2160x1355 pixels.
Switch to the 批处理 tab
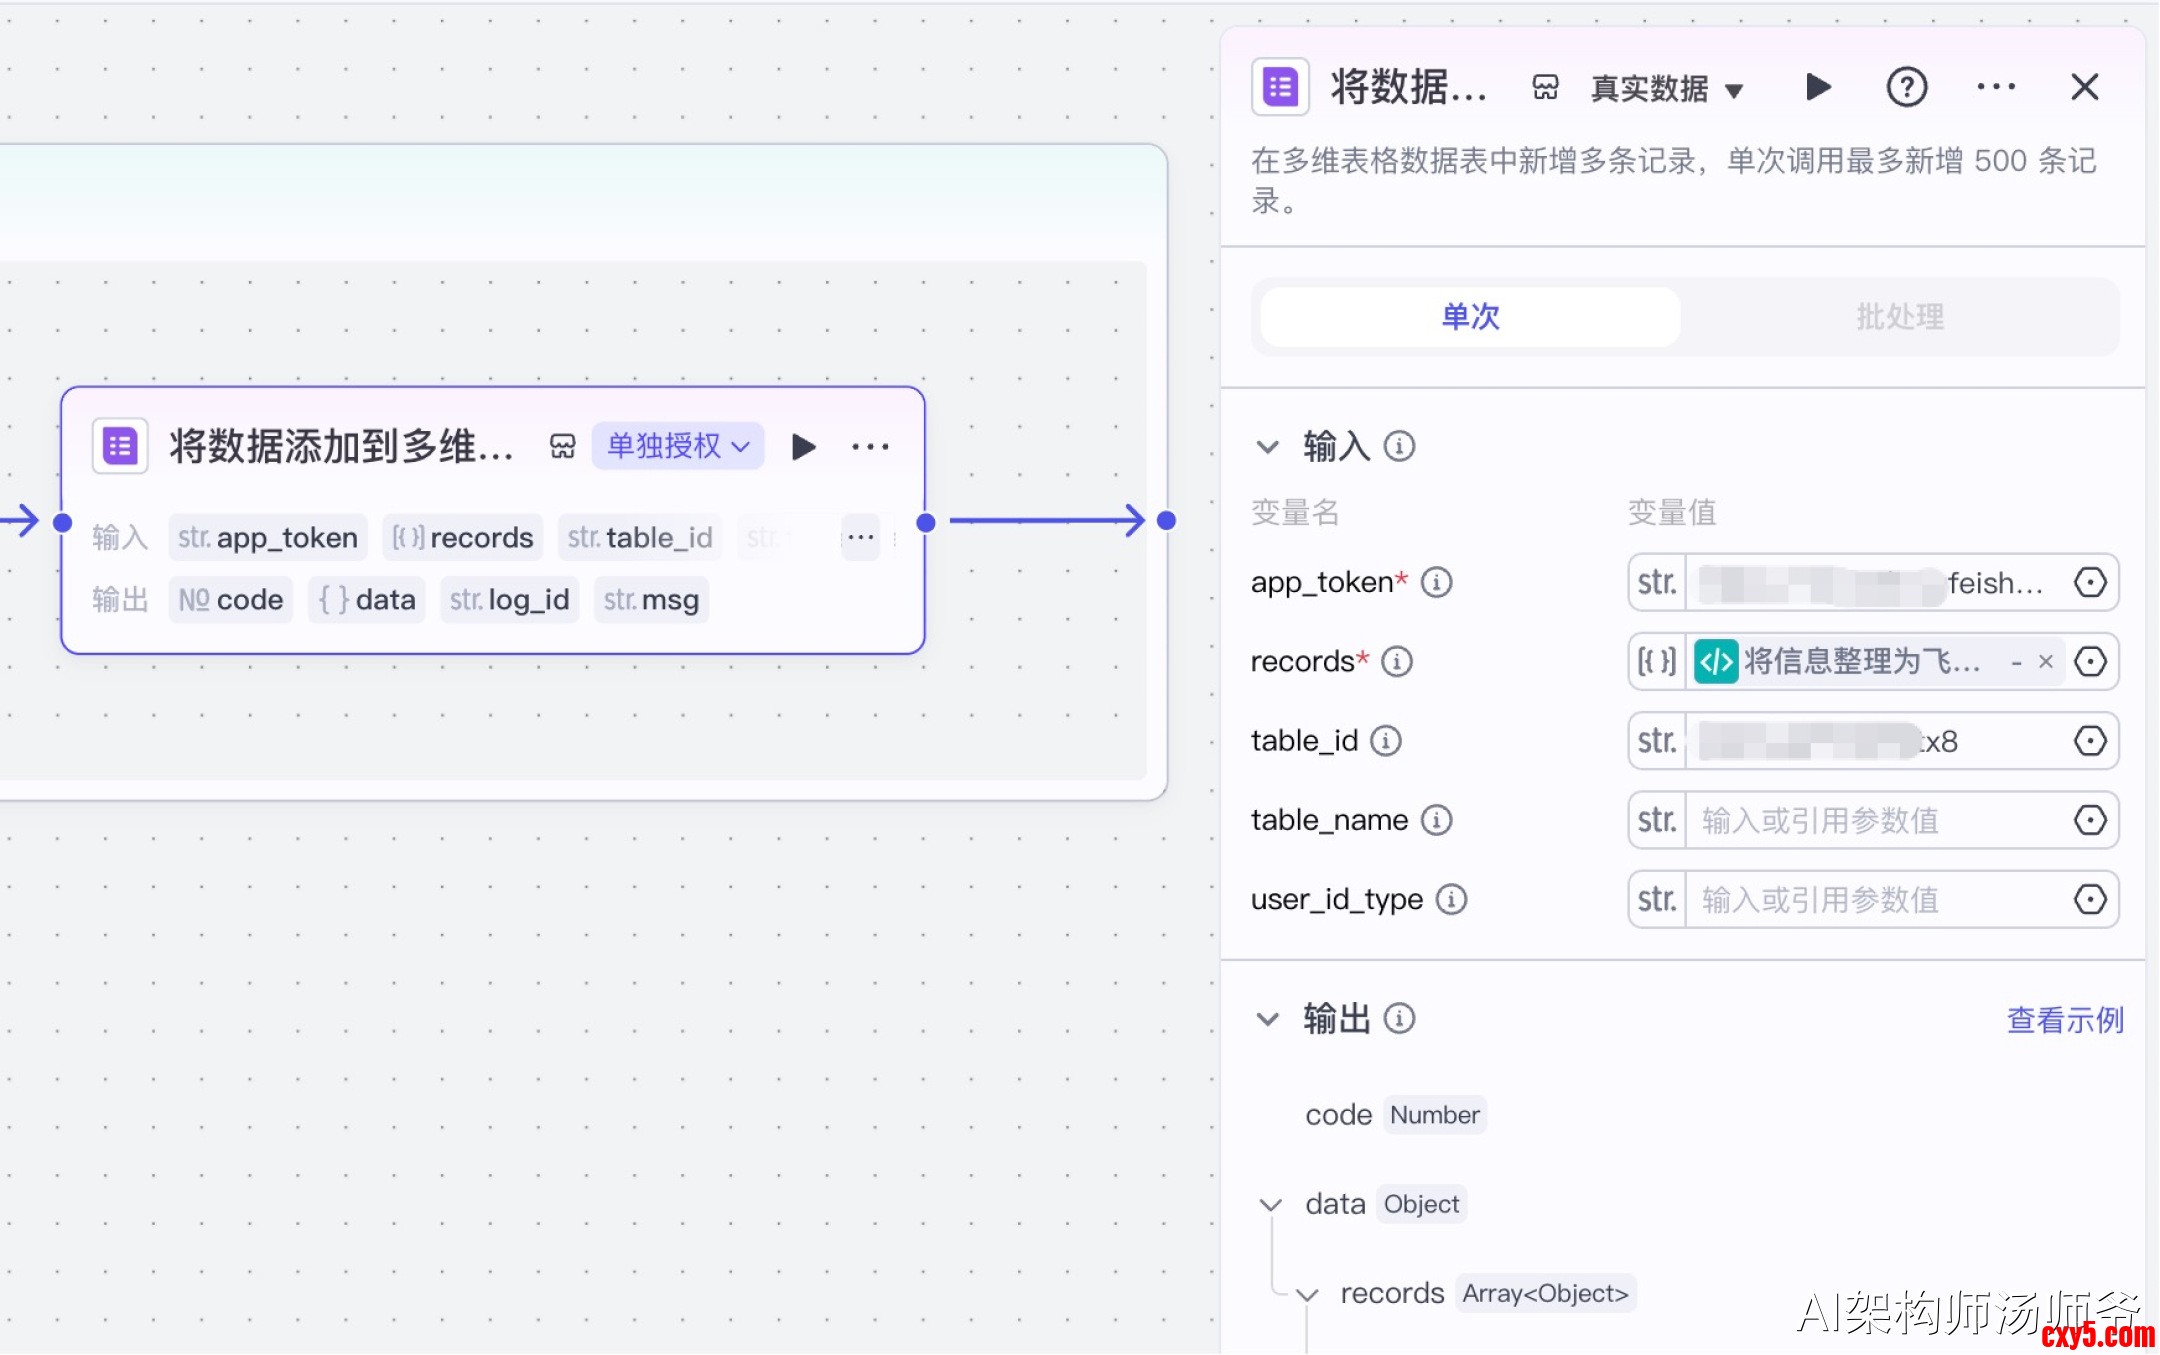pyautogui.click(x=1899, y=317)
